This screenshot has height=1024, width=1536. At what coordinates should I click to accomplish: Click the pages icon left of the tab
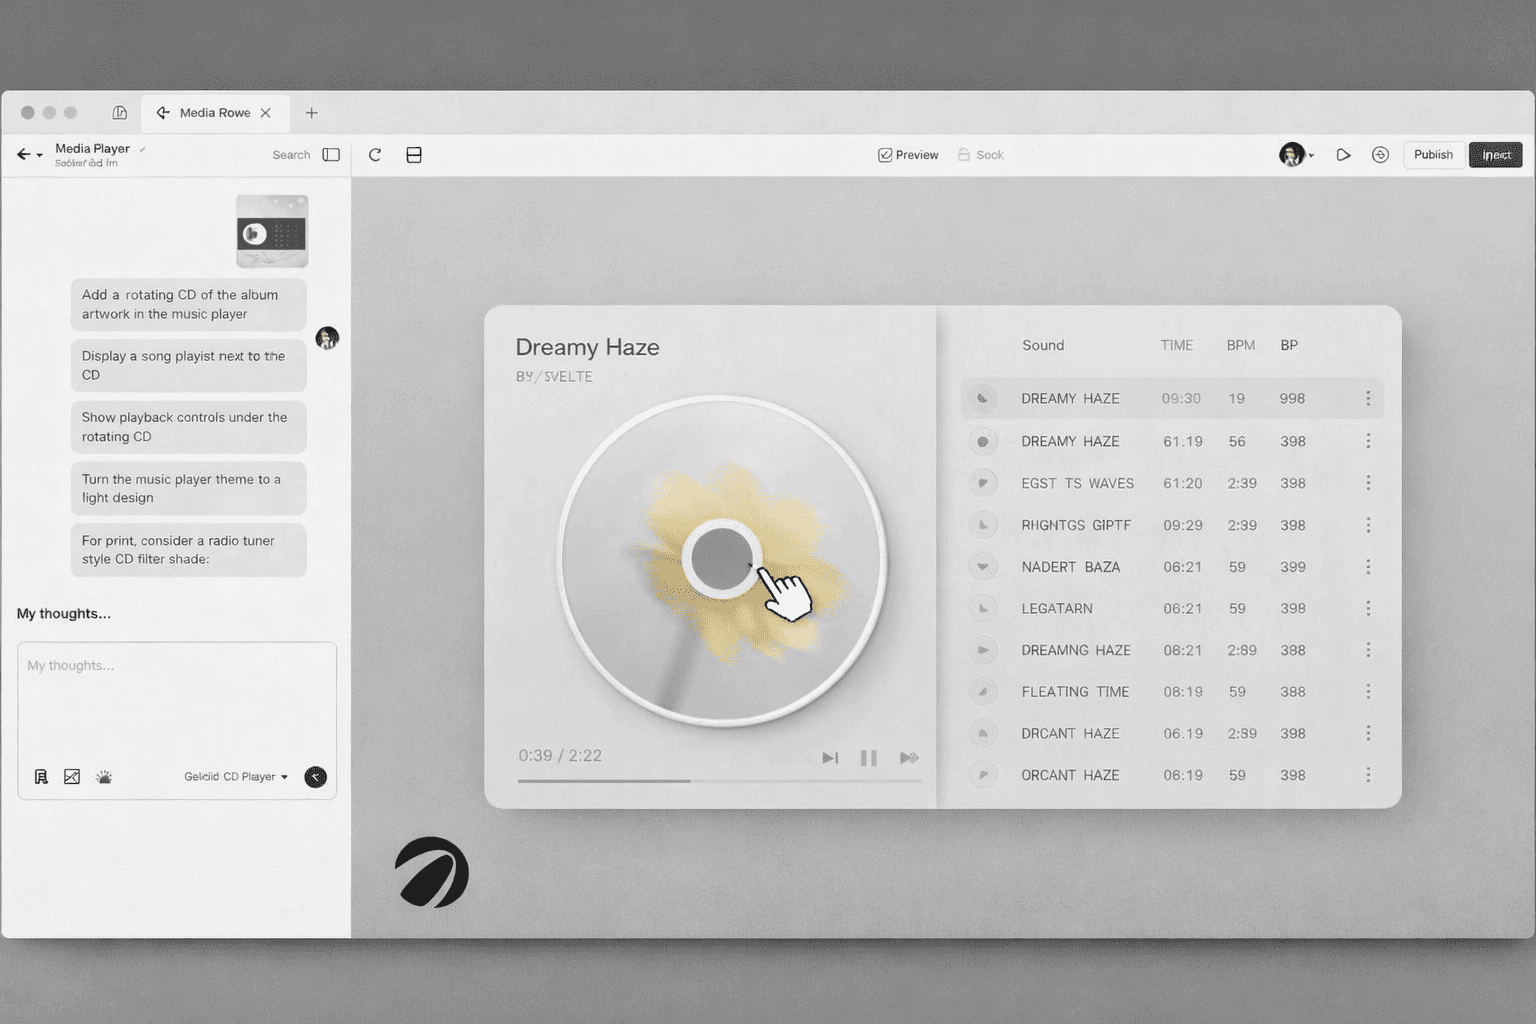click(x=120, y=113)
